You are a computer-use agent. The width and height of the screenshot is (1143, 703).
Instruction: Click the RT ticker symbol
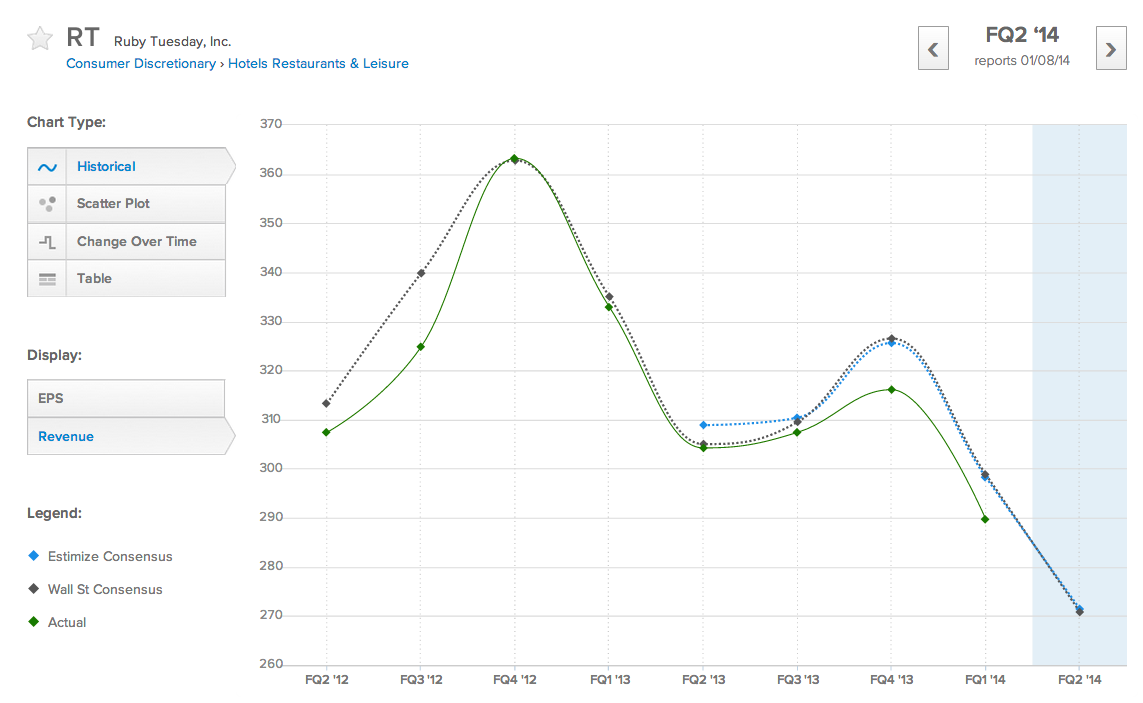82,36
